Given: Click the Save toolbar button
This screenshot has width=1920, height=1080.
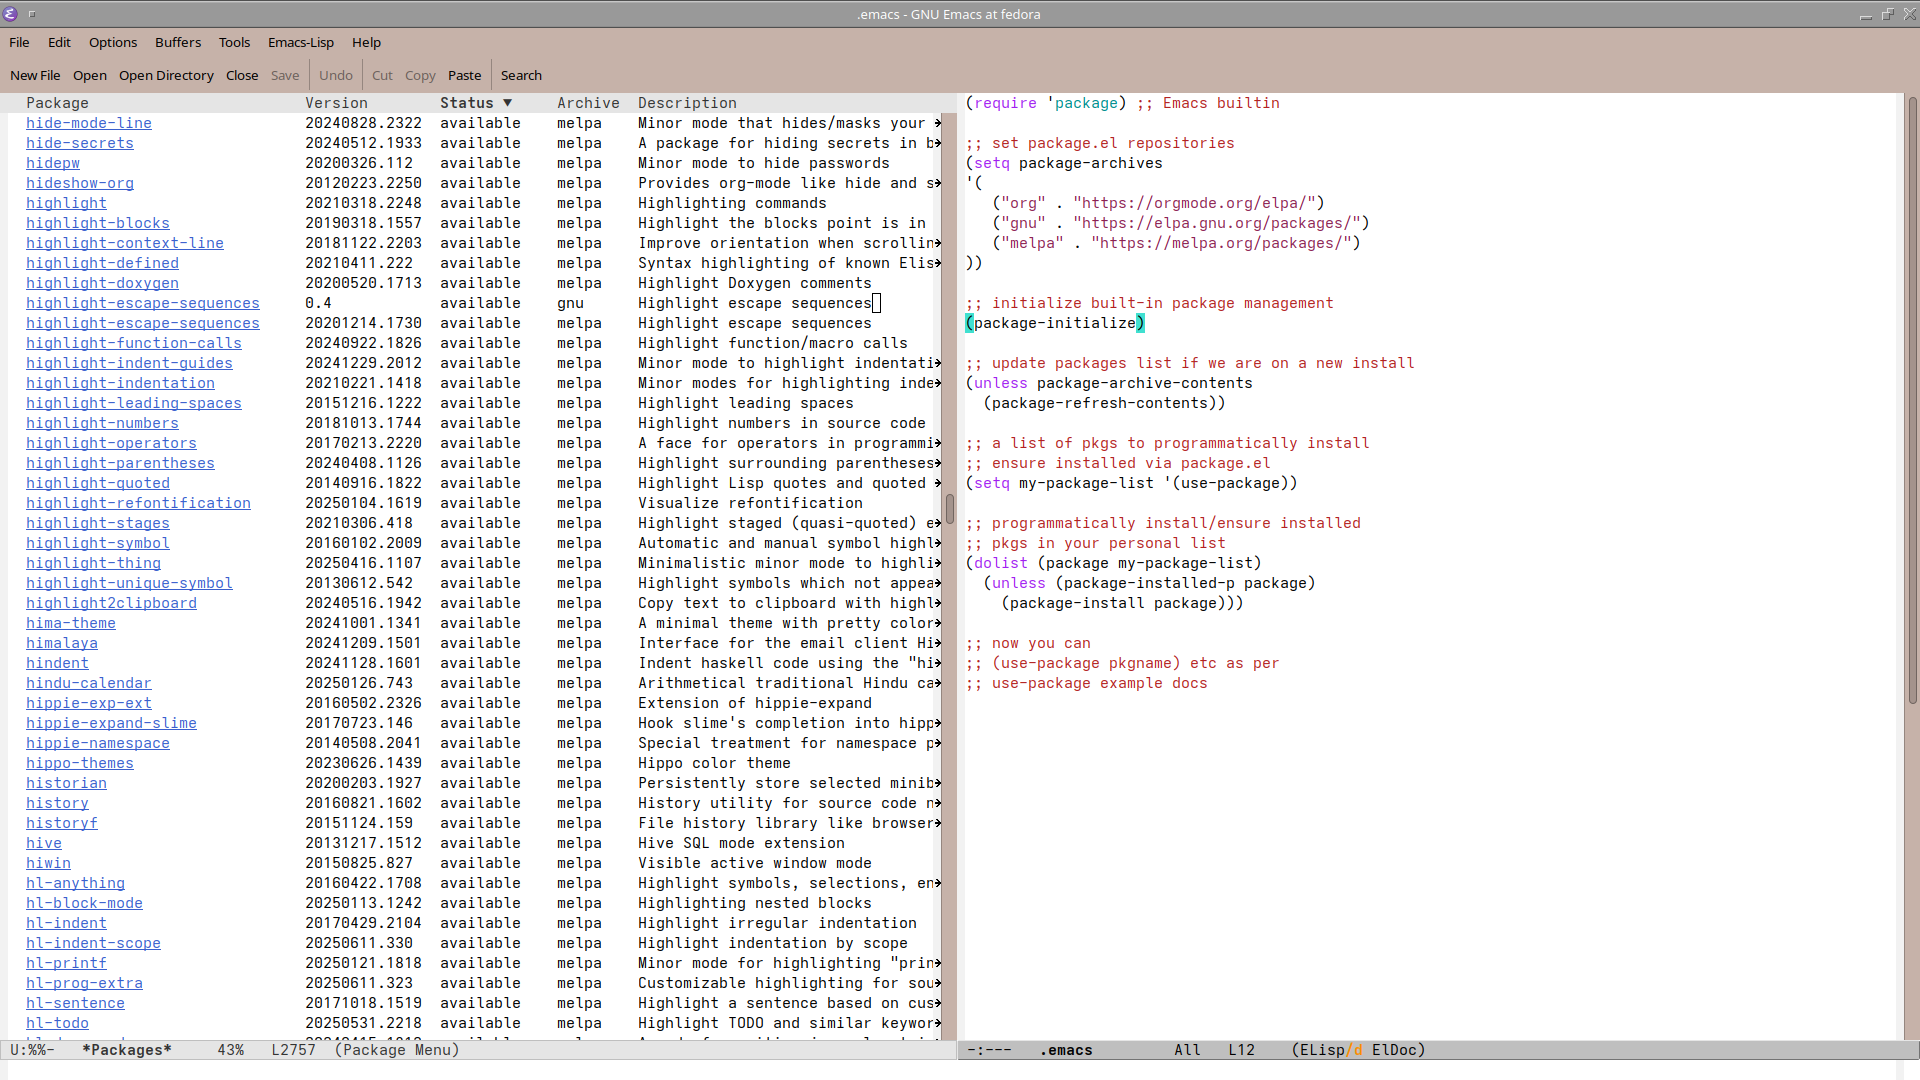Looking at the screenshot, I should 285,75.
